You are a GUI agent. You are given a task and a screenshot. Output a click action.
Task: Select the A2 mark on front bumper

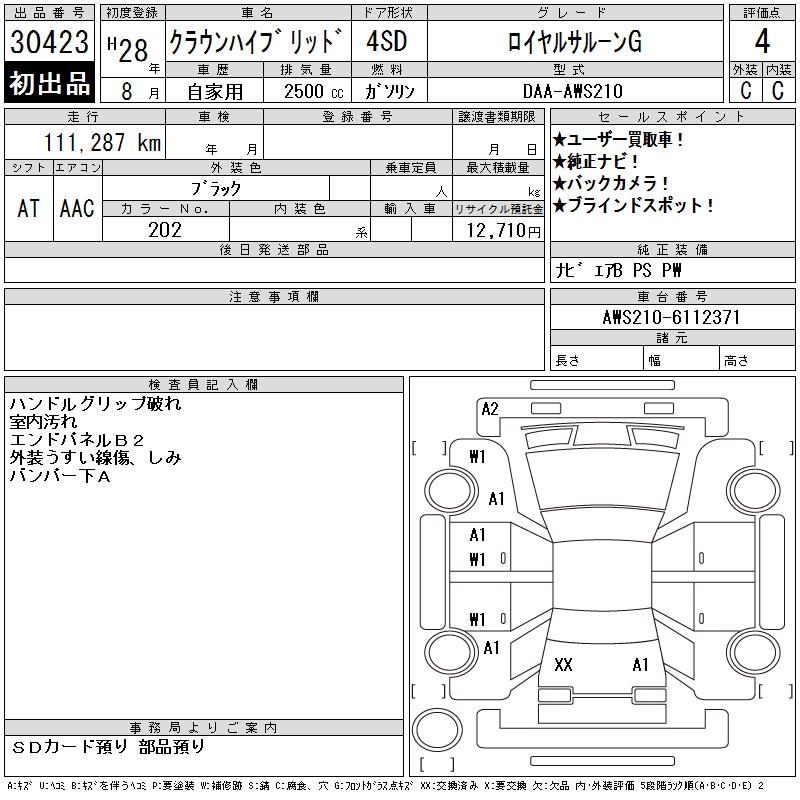[x=490, y=409]
